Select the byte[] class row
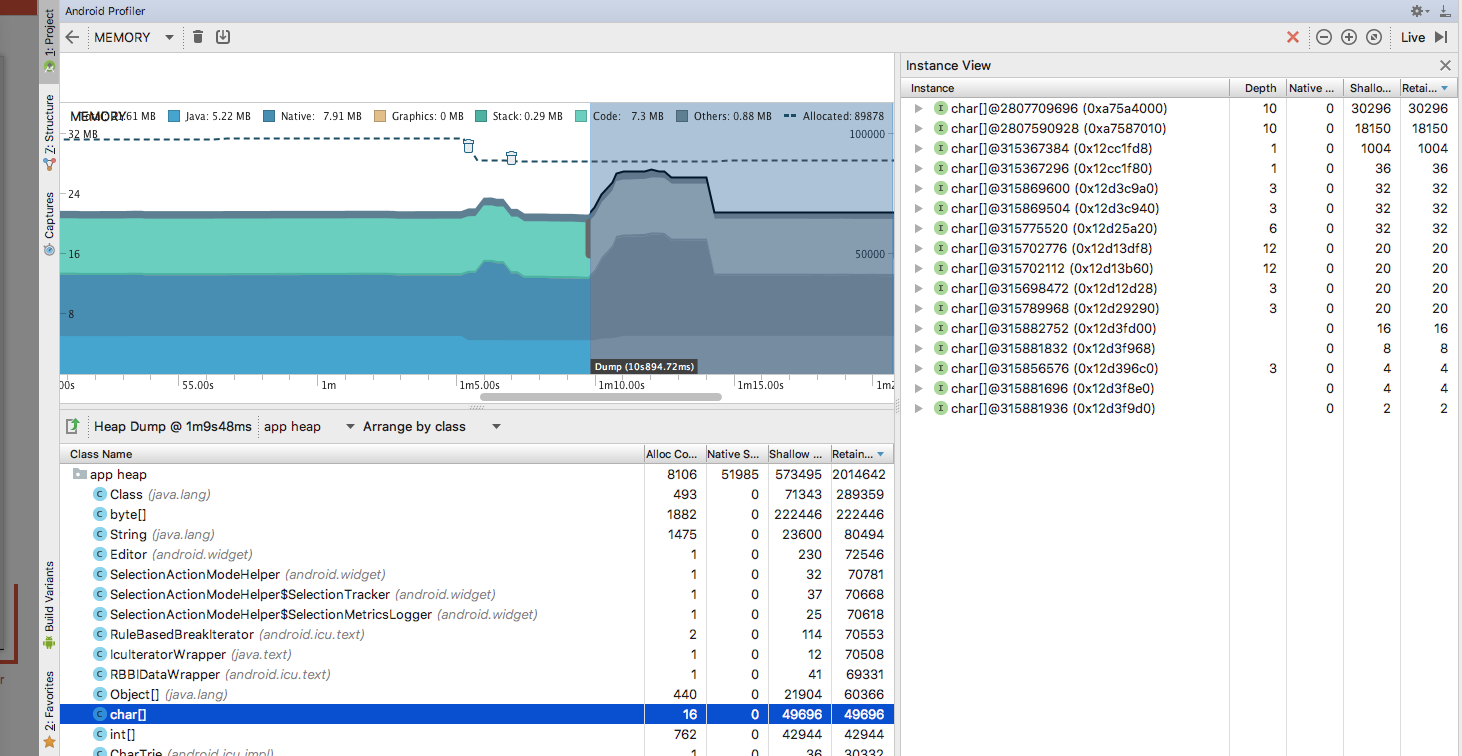Image resolution: width=1462 pixels, height=756 pixels. point(128,514)
